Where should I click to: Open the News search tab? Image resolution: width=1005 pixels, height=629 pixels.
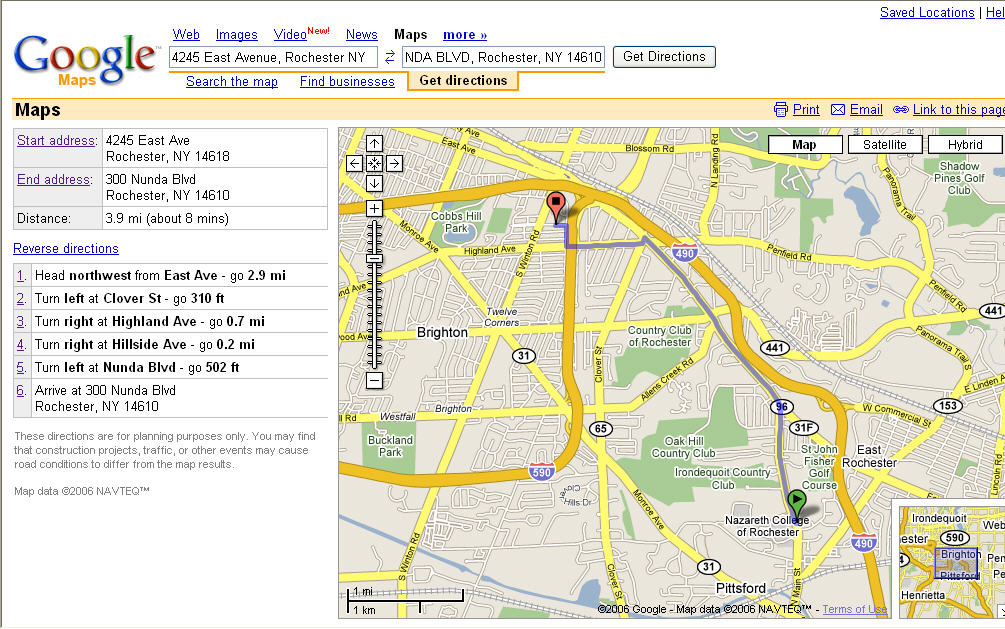point(361,35)
